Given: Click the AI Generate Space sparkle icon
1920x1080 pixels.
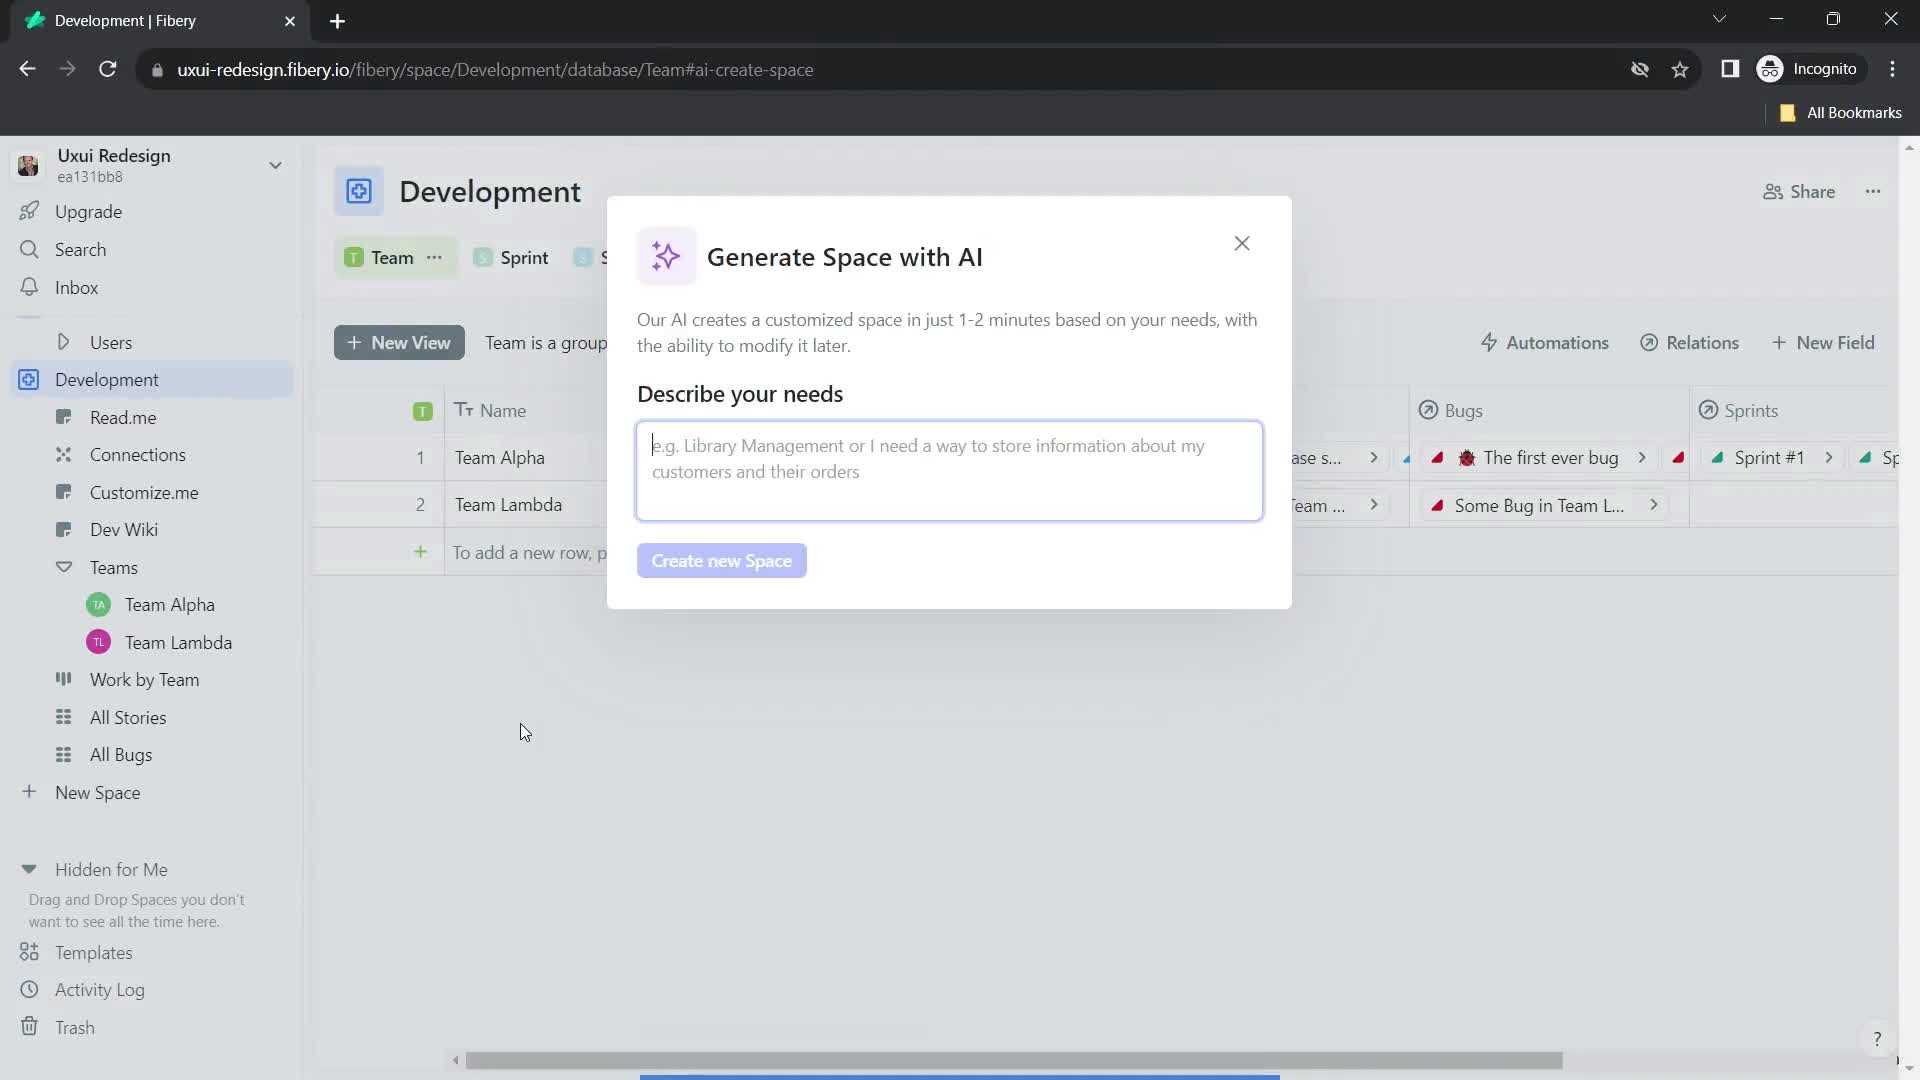Looking at the screenshot, I should pos(665,256).
